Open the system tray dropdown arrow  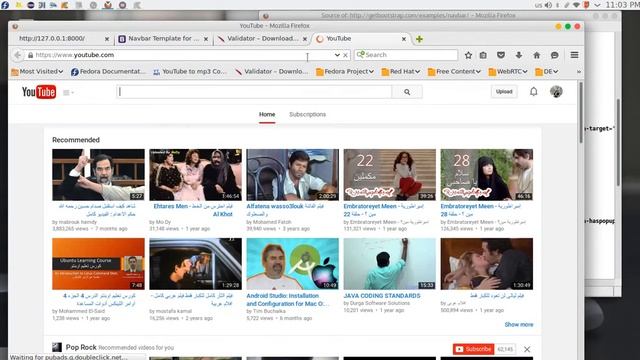tap(597, 5)
